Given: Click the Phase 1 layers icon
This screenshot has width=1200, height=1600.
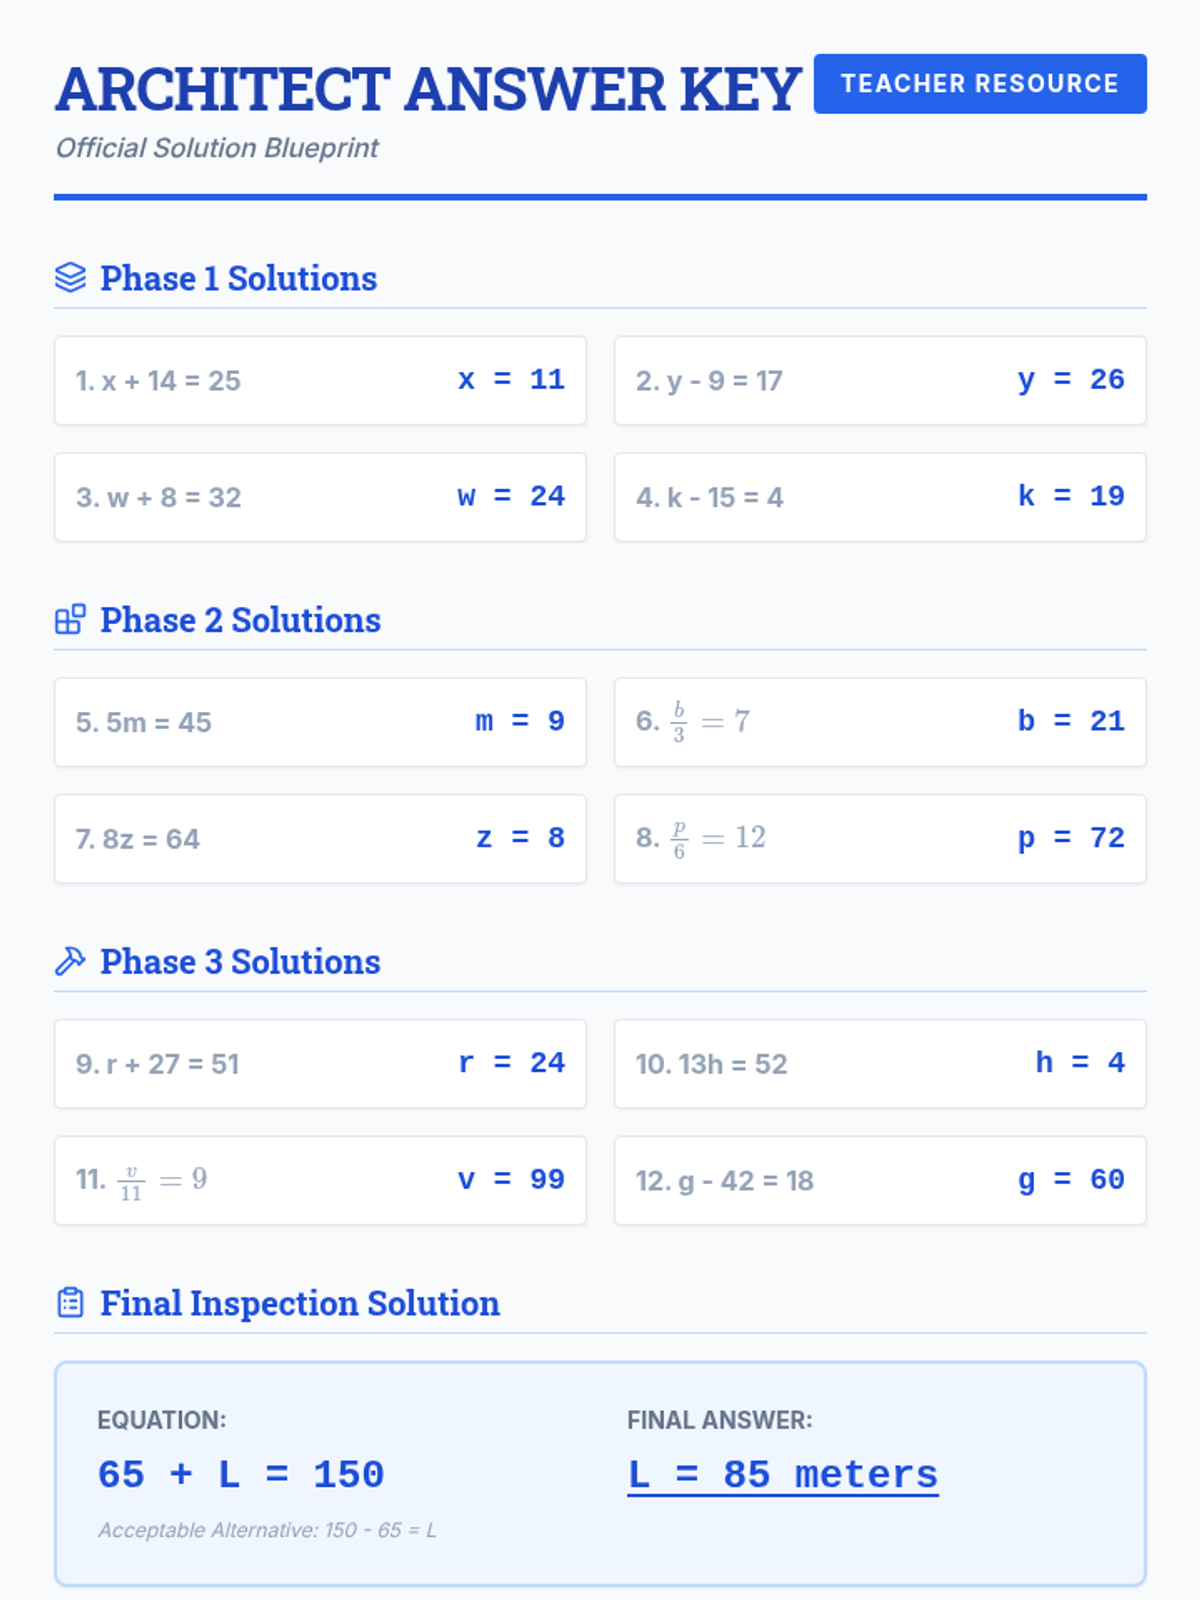Looking at the screenshot, I should [x=70, y=278].
